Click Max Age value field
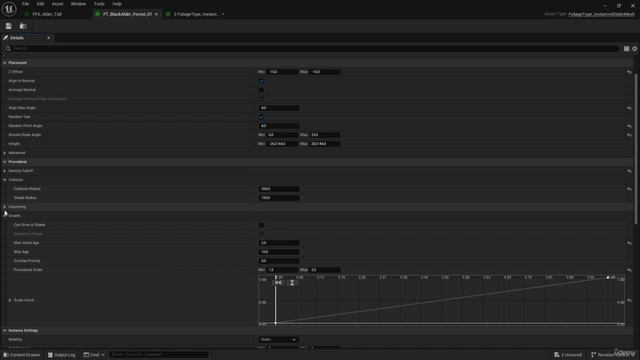The height and width of the screenshot is (360, 640). 279,252
